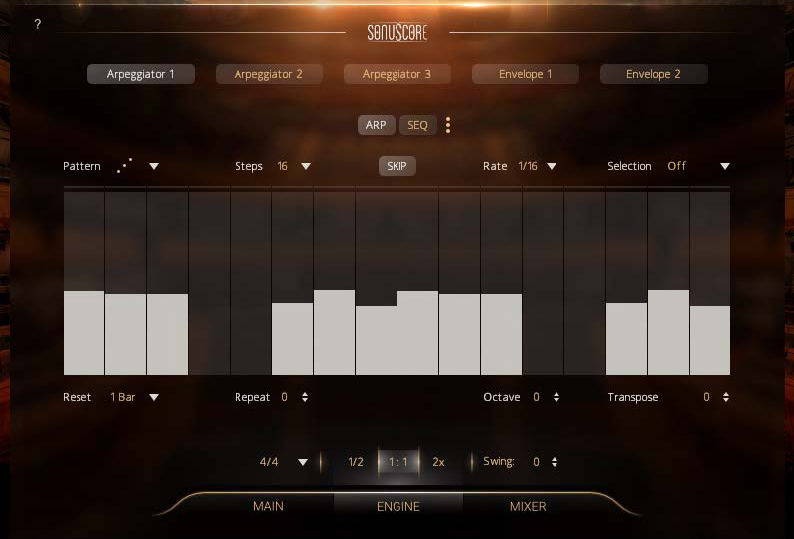Open the Arpeggiator 2 tab
This screenshot has width=794, height=539.
[x=268, y=74]
